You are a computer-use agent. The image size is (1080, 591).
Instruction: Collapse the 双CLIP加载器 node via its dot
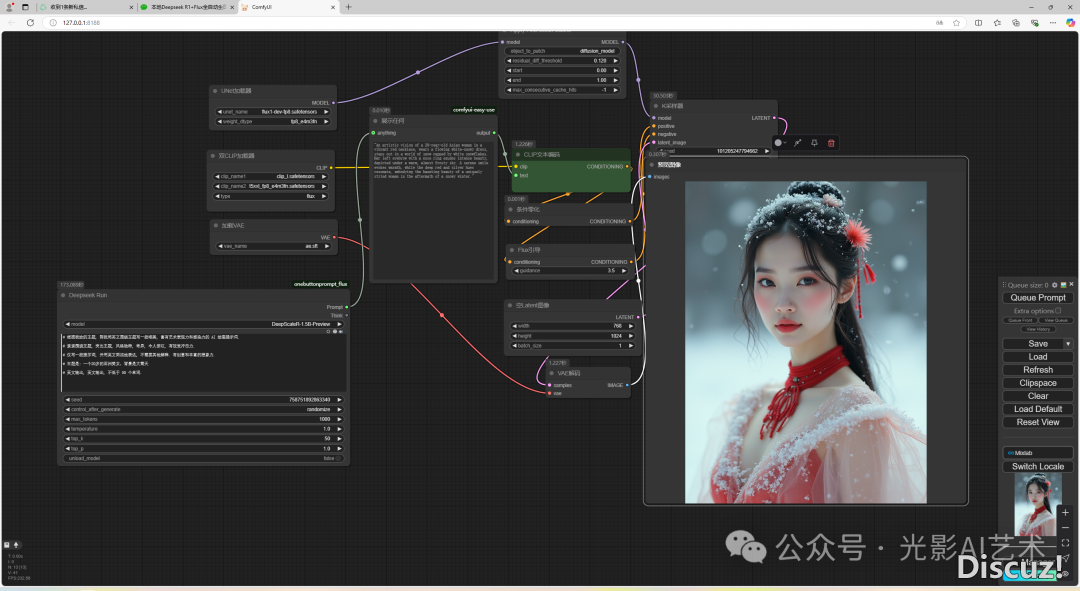click(x=213, y=156)
